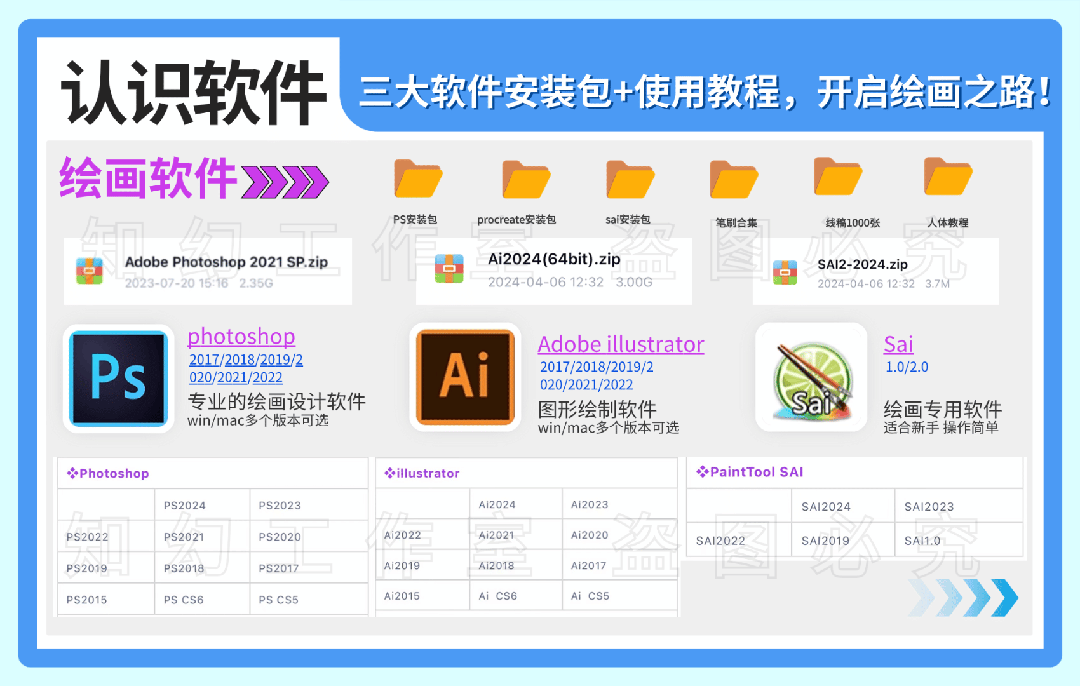Click the 专业的绘画设计软件 description
The image size is (1080, 686).
pyautogui.click(x=276, y=402)
